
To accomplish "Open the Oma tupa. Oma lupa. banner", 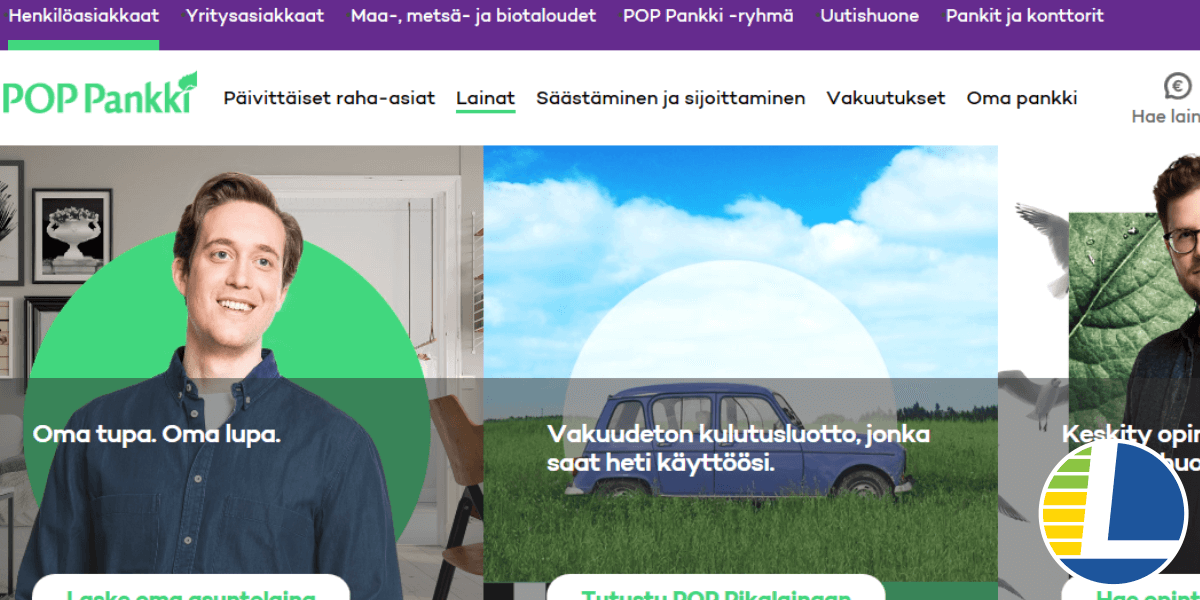I will pos(241,372).
